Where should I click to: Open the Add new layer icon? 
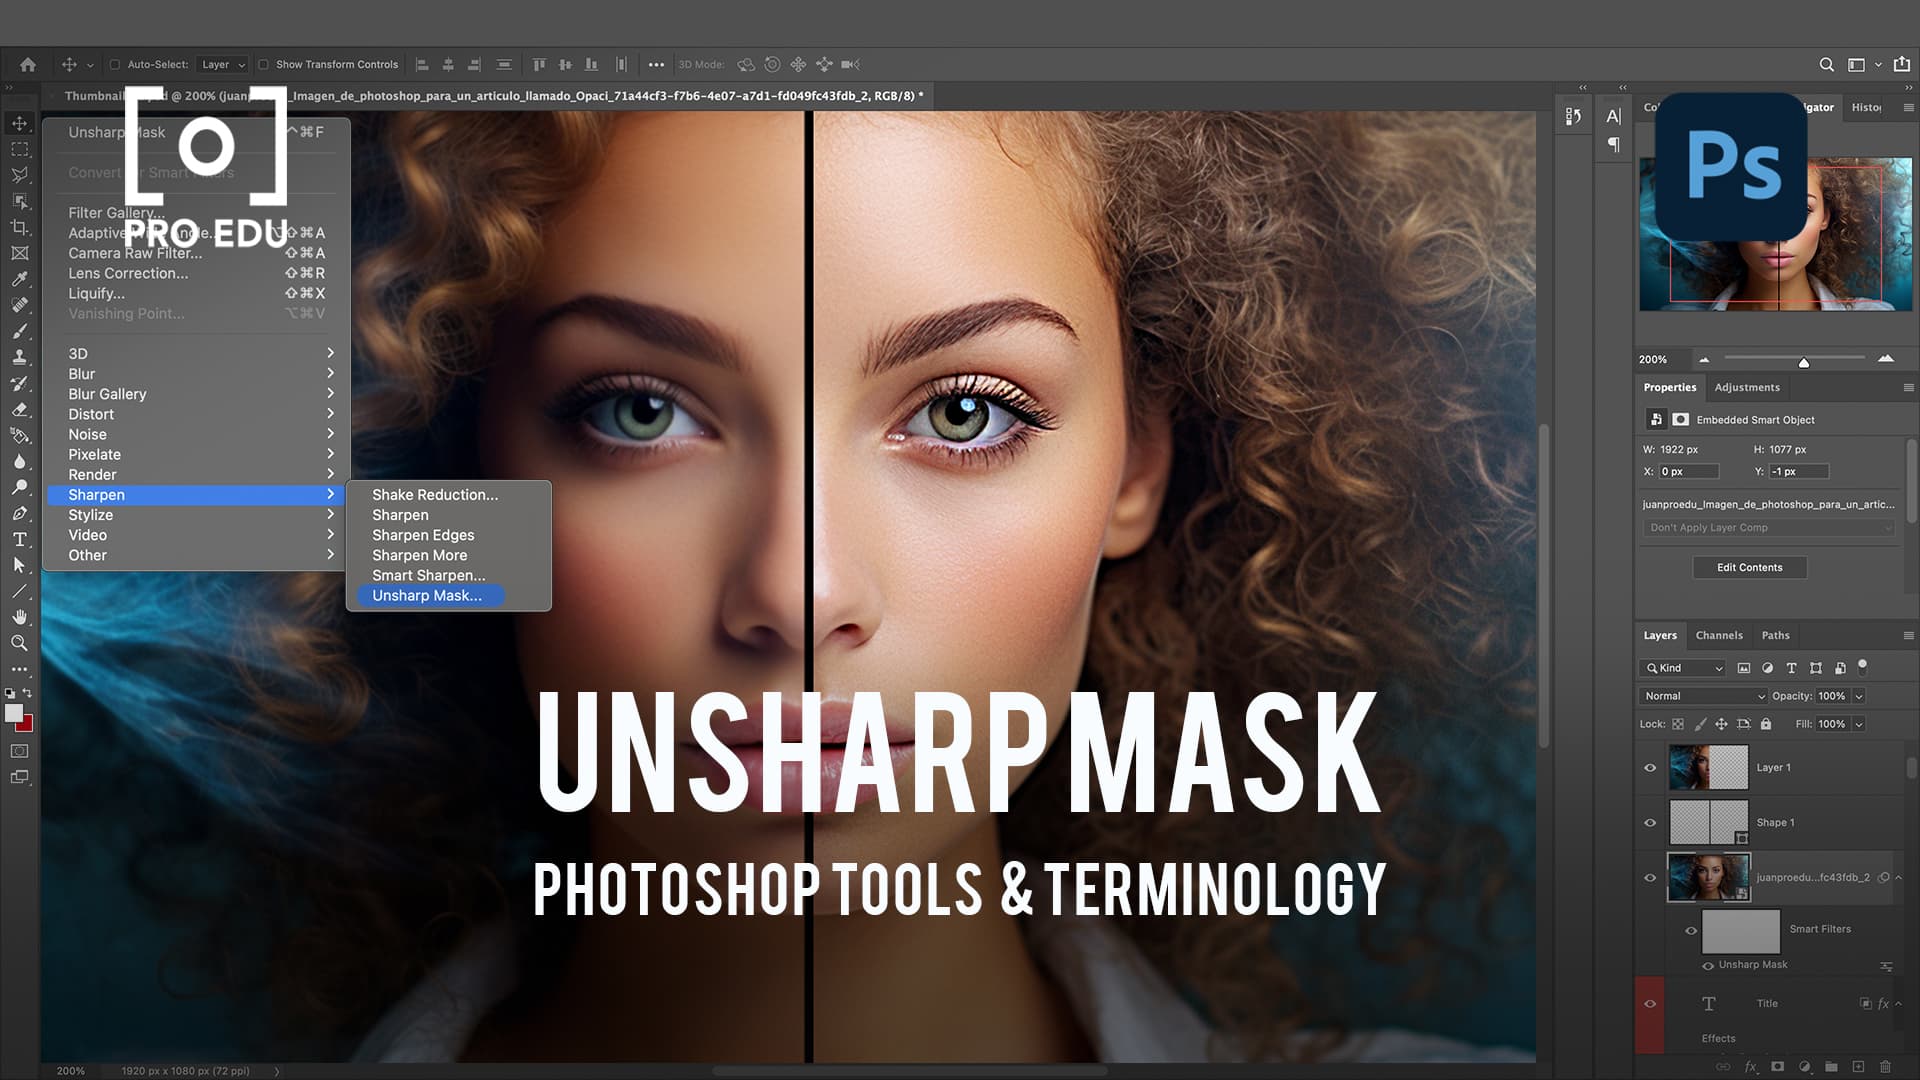(1858, 1066)
